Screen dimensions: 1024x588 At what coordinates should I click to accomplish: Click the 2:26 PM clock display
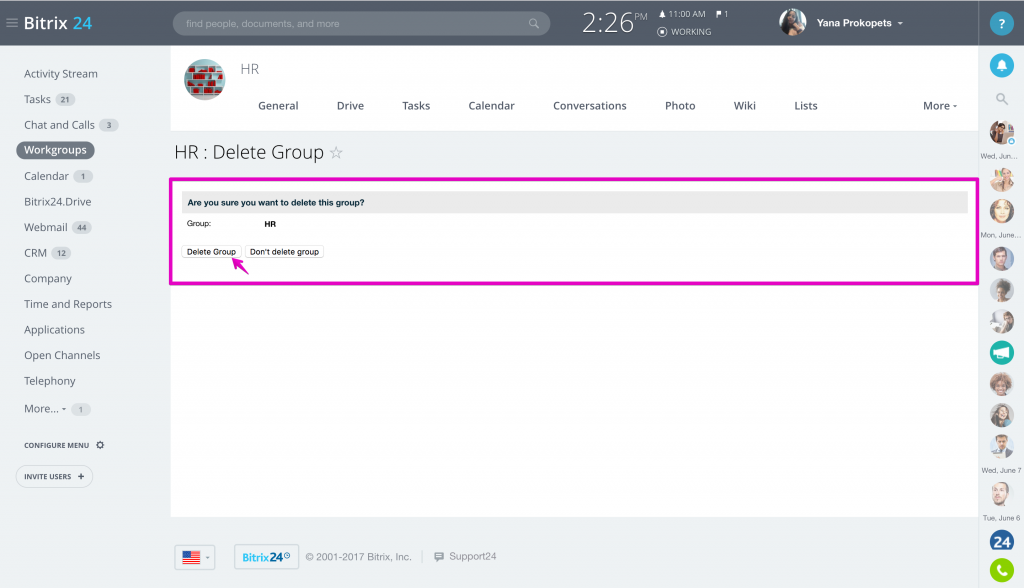[614, 23]
